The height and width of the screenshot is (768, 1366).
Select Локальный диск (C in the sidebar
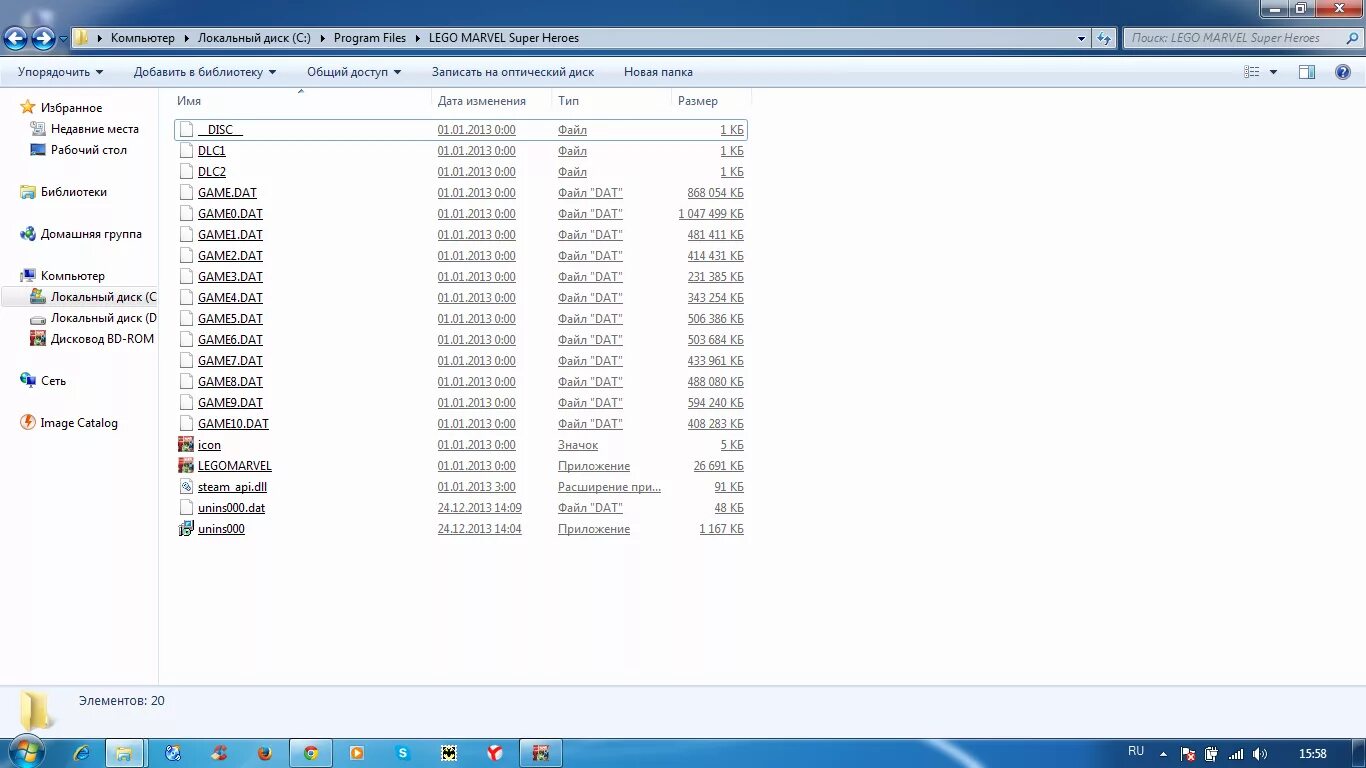[104, 297]
